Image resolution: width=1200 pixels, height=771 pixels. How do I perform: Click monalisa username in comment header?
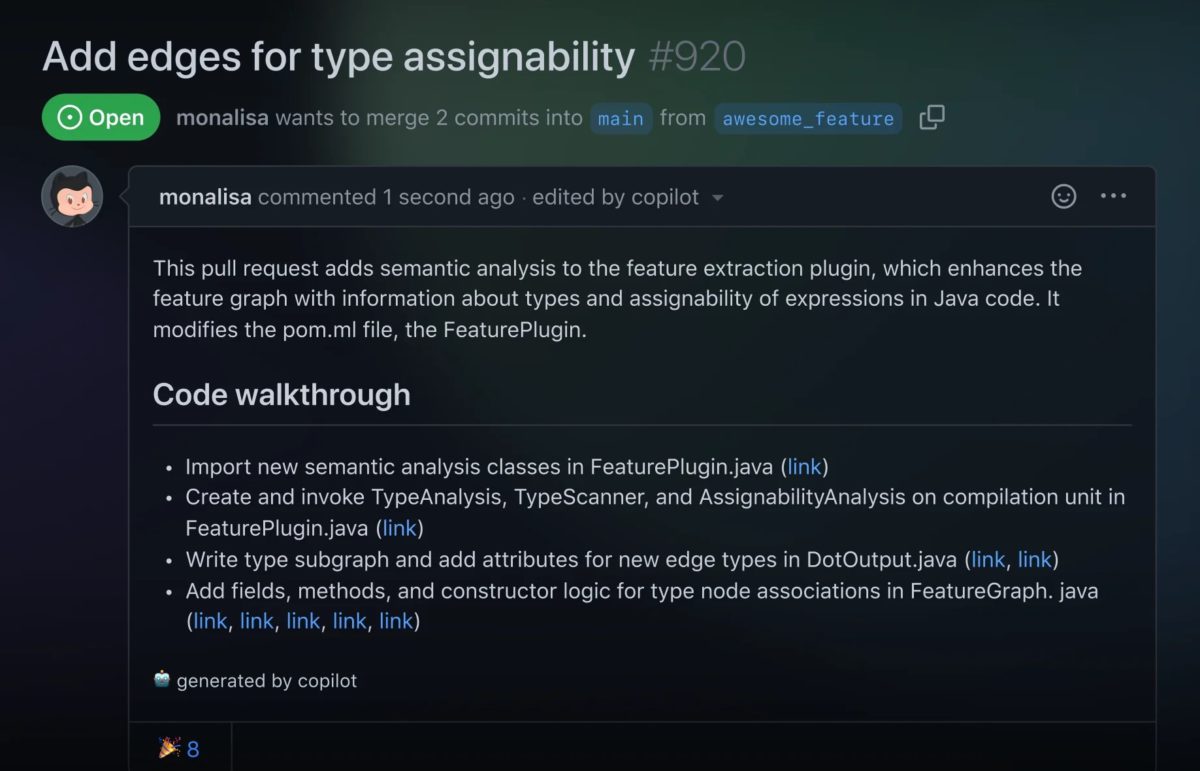coord(205,197)
